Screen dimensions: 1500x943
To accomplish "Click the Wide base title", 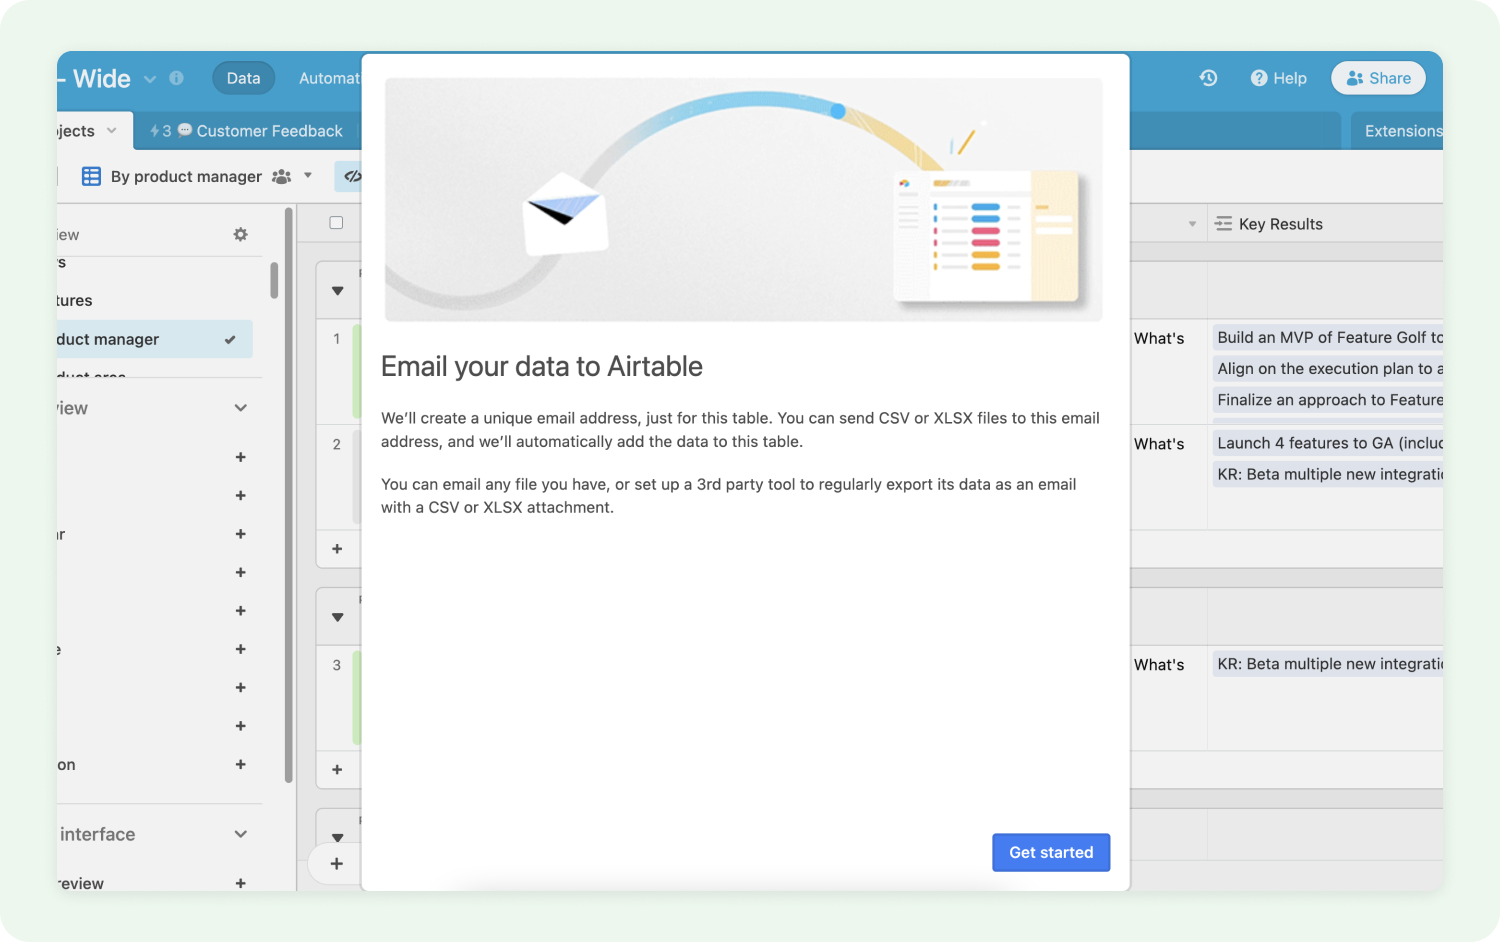I will [x=102, y=79].
